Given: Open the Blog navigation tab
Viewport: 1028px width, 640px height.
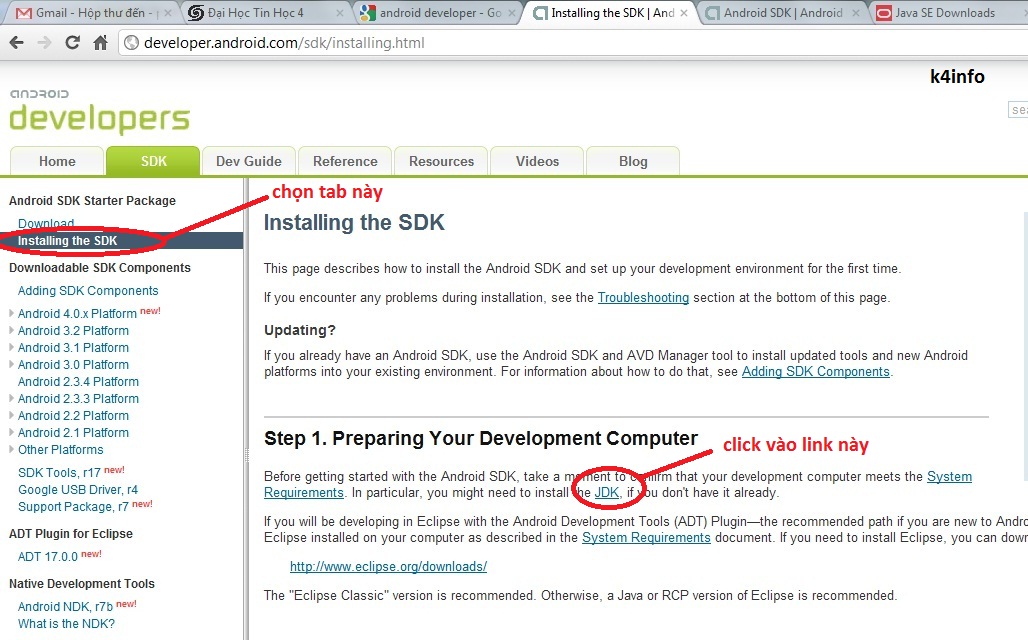Looking at the screenshot, I should [633, 161].
